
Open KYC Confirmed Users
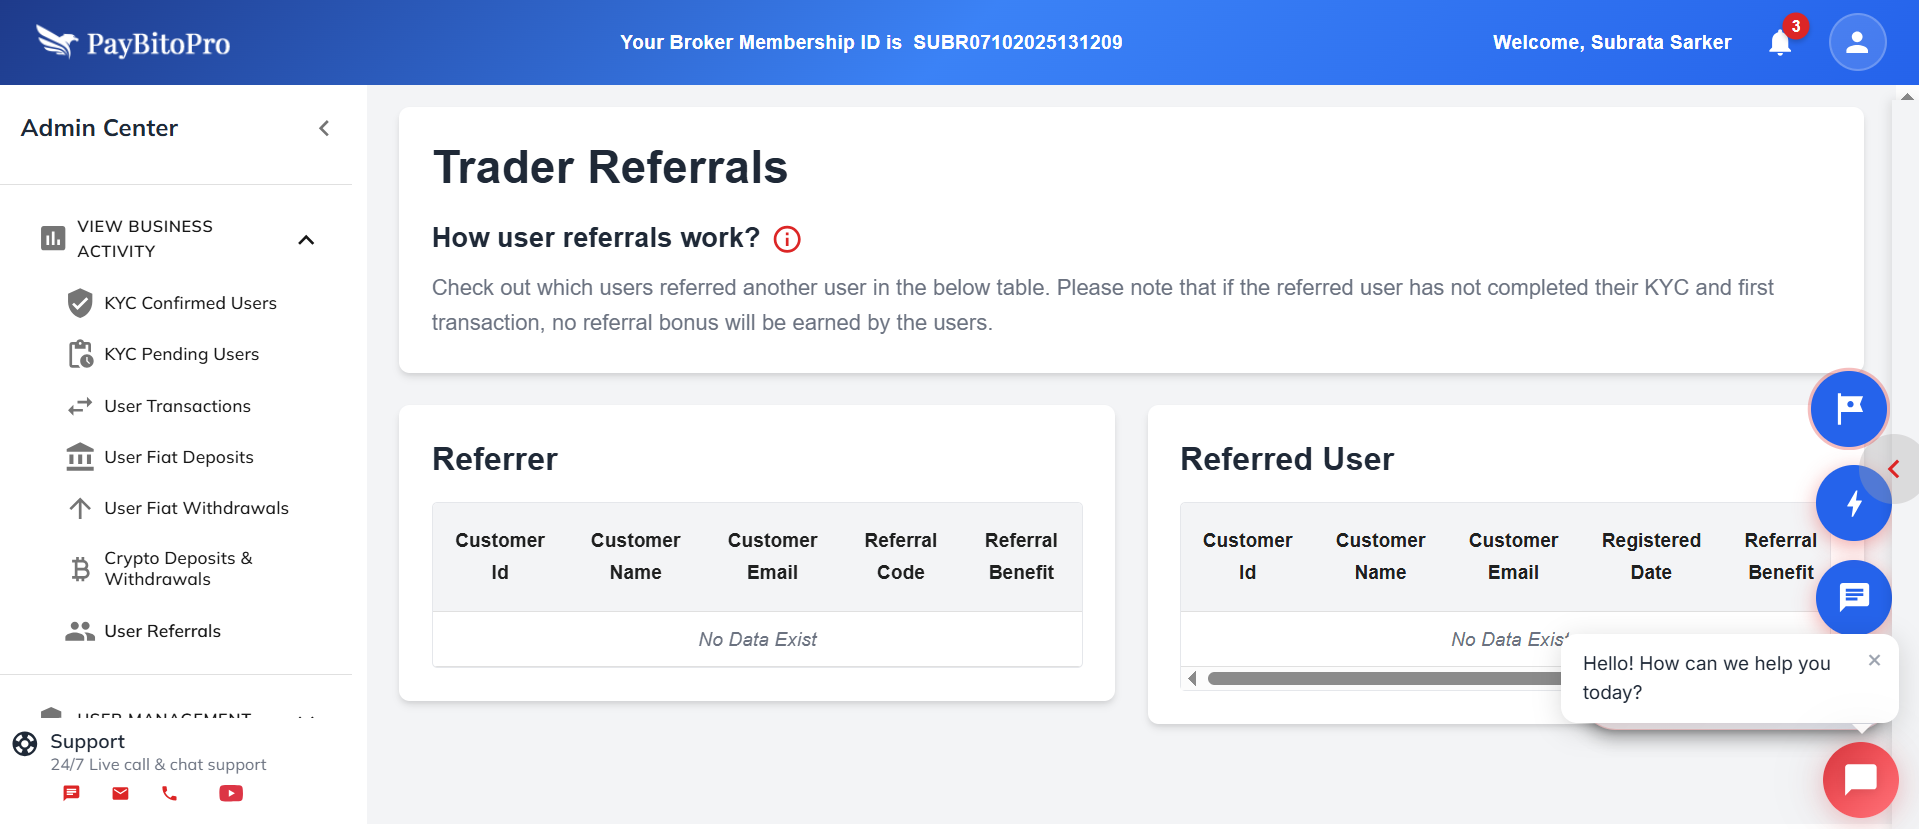190,303
